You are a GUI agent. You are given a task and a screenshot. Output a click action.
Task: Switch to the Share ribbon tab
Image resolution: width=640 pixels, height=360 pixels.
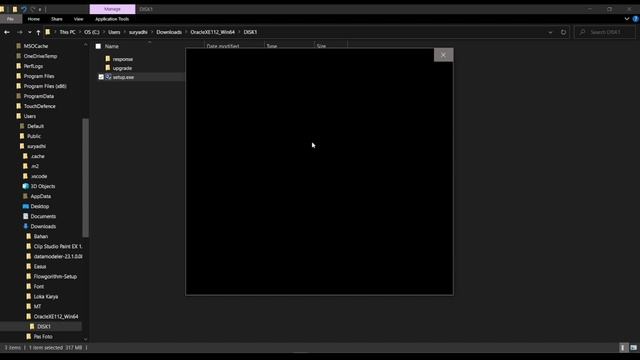point(57,19)
